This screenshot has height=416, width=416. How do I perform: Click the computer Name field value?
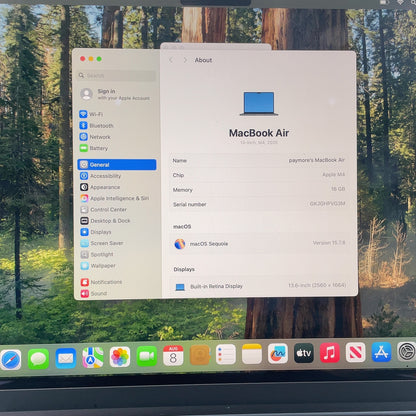(x=317, y=160)
